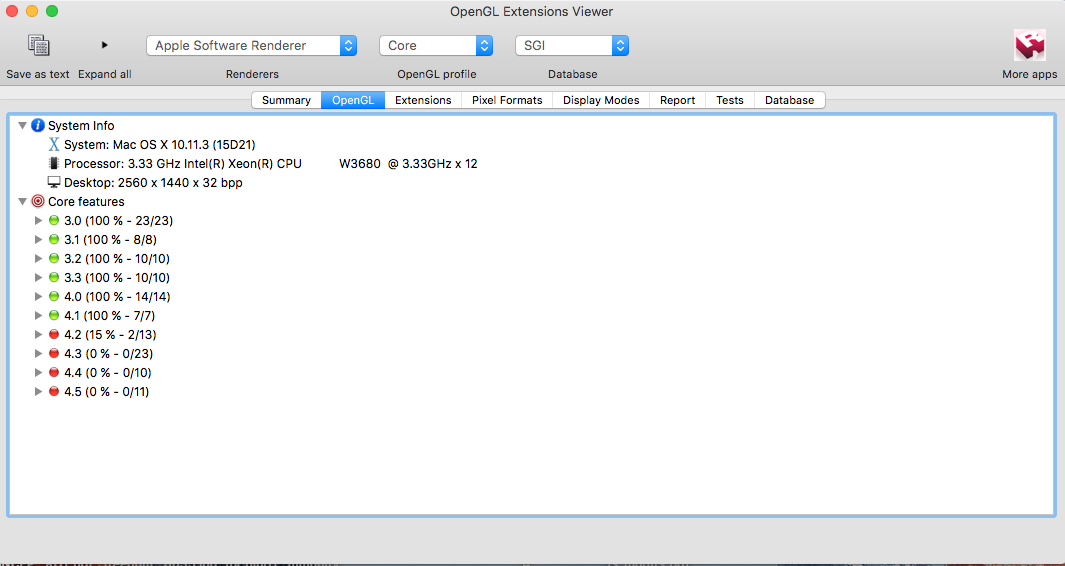The width and height of the screenshot is (1065, 566).
Task: Select '4.2 (15 % - 2/13)' text
Action: pyautogui.click(x=110, y=335)
